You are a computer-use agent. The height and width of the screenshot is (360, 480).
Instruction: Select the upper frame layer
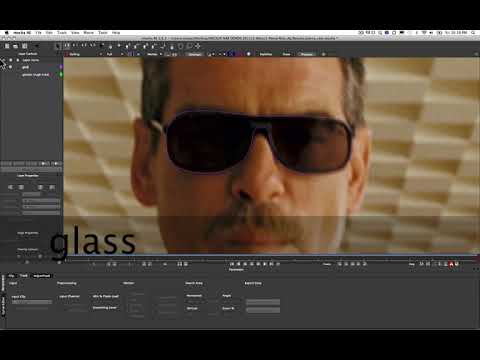pos(31,60)
